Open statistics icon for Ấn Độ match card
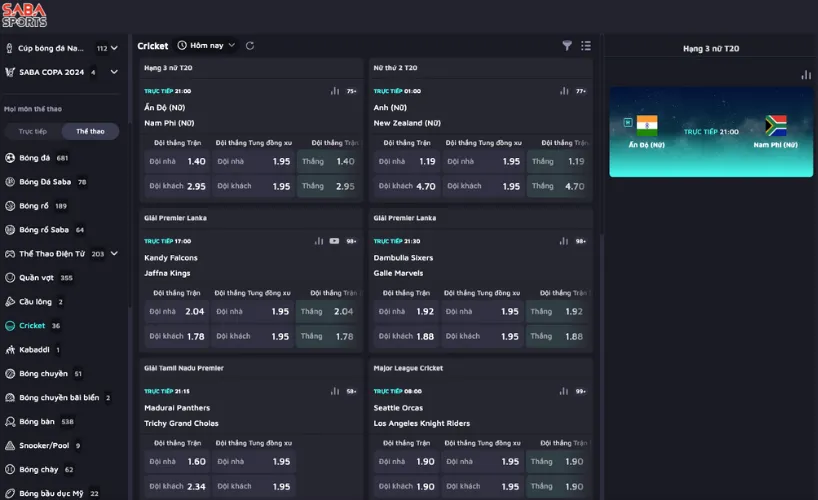This screenshot has height=500, width=818. click(x=335, y=91)
